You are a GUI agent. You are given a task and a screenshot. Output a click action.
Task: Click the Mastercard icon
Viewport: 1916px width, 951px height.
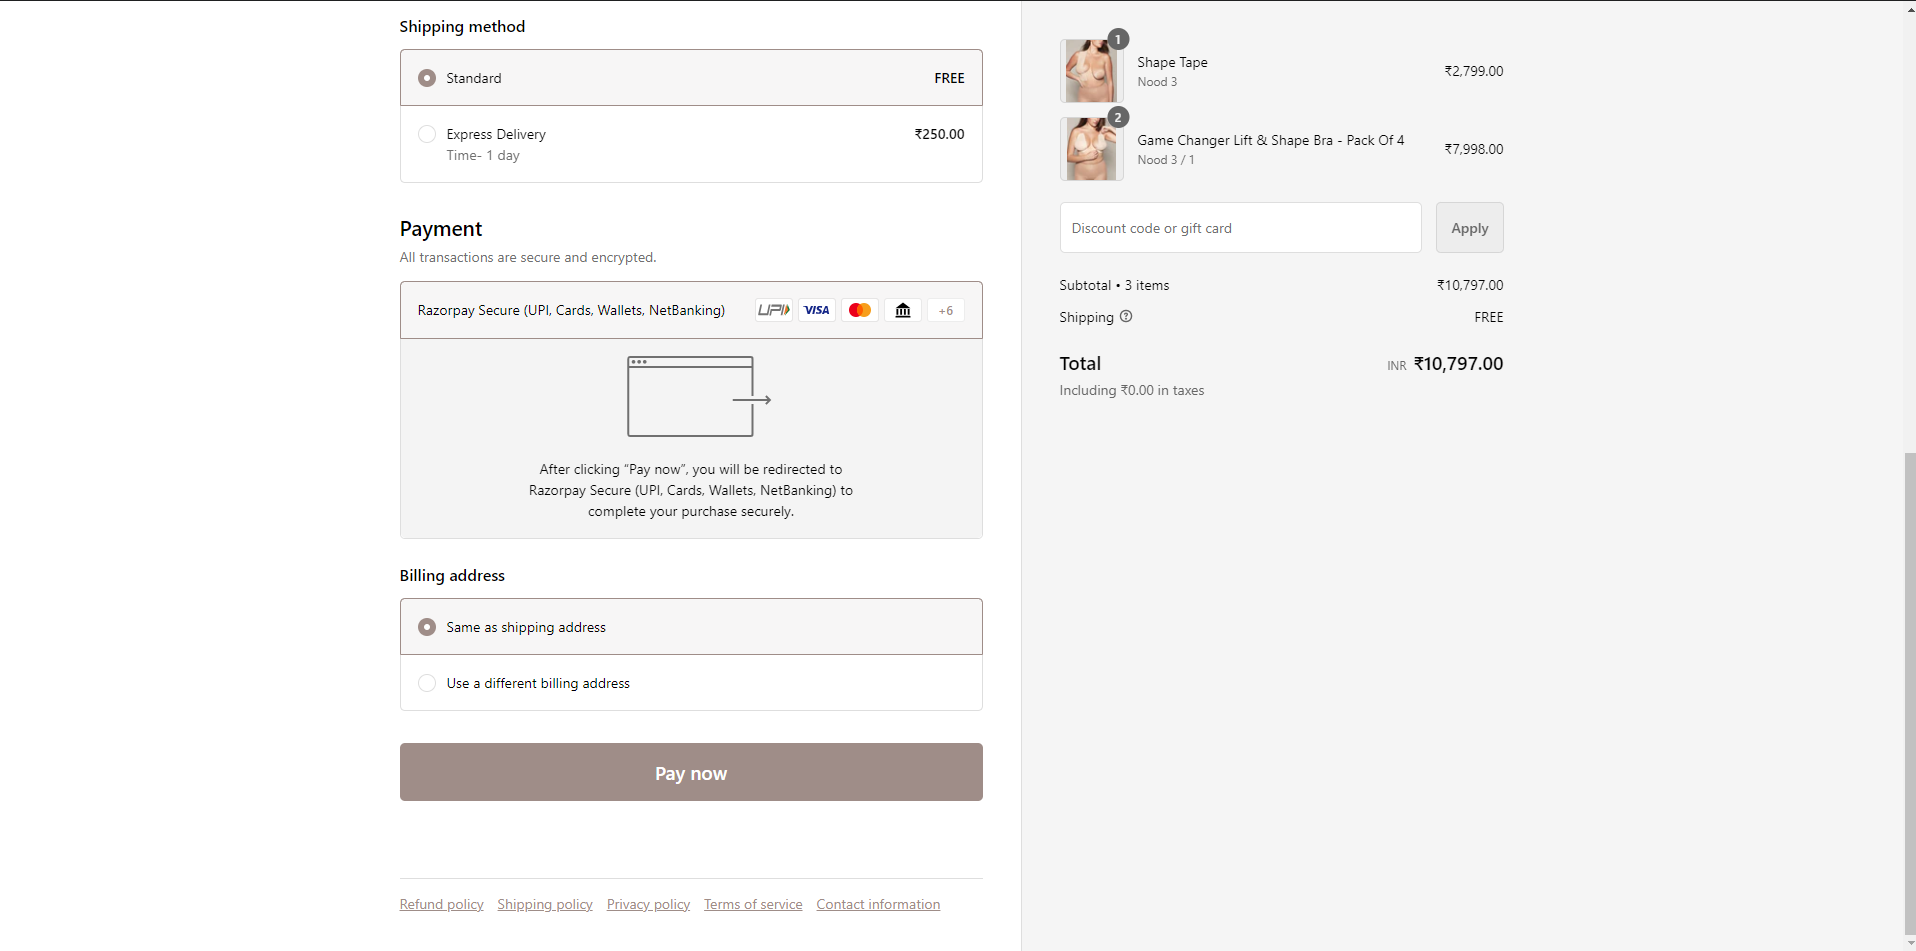860,310
